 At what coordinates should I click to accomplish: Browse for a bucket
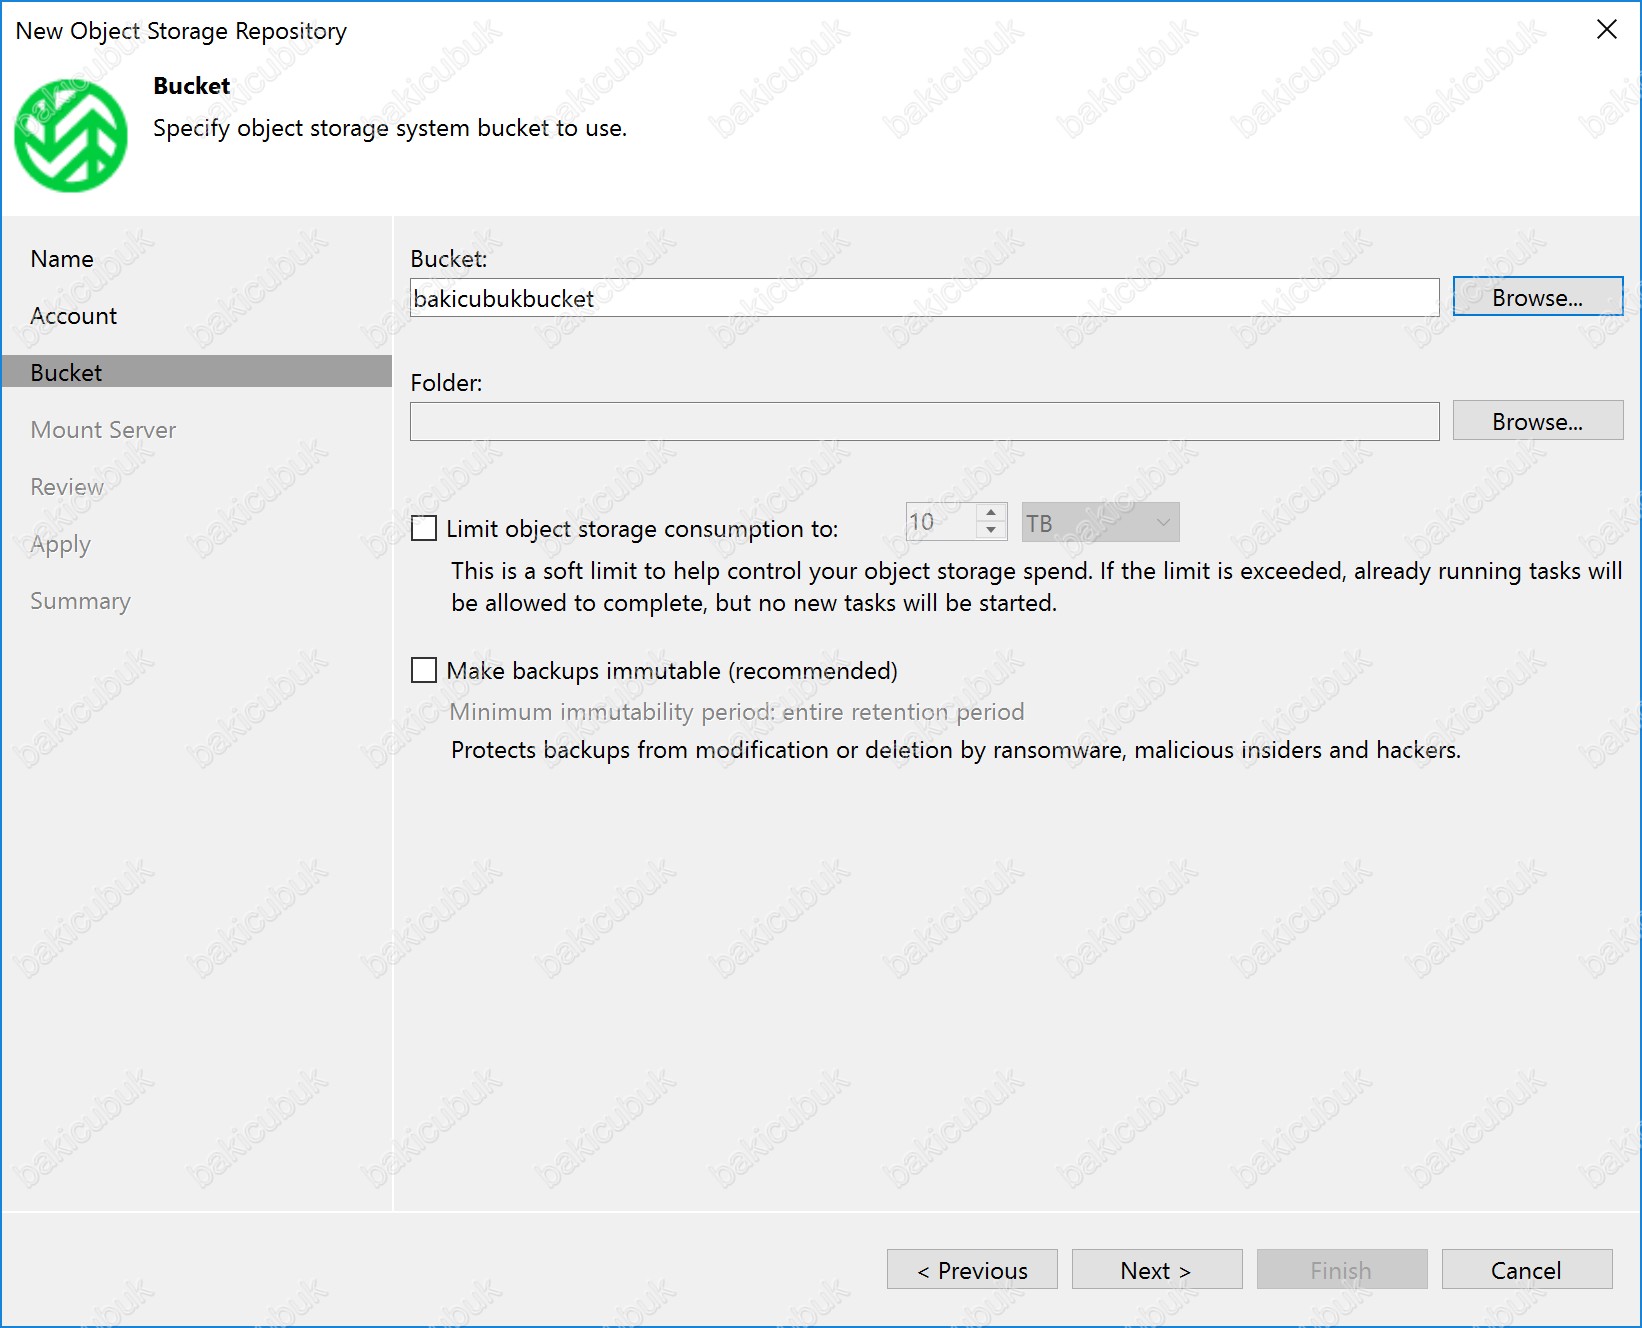(1537, 298)
